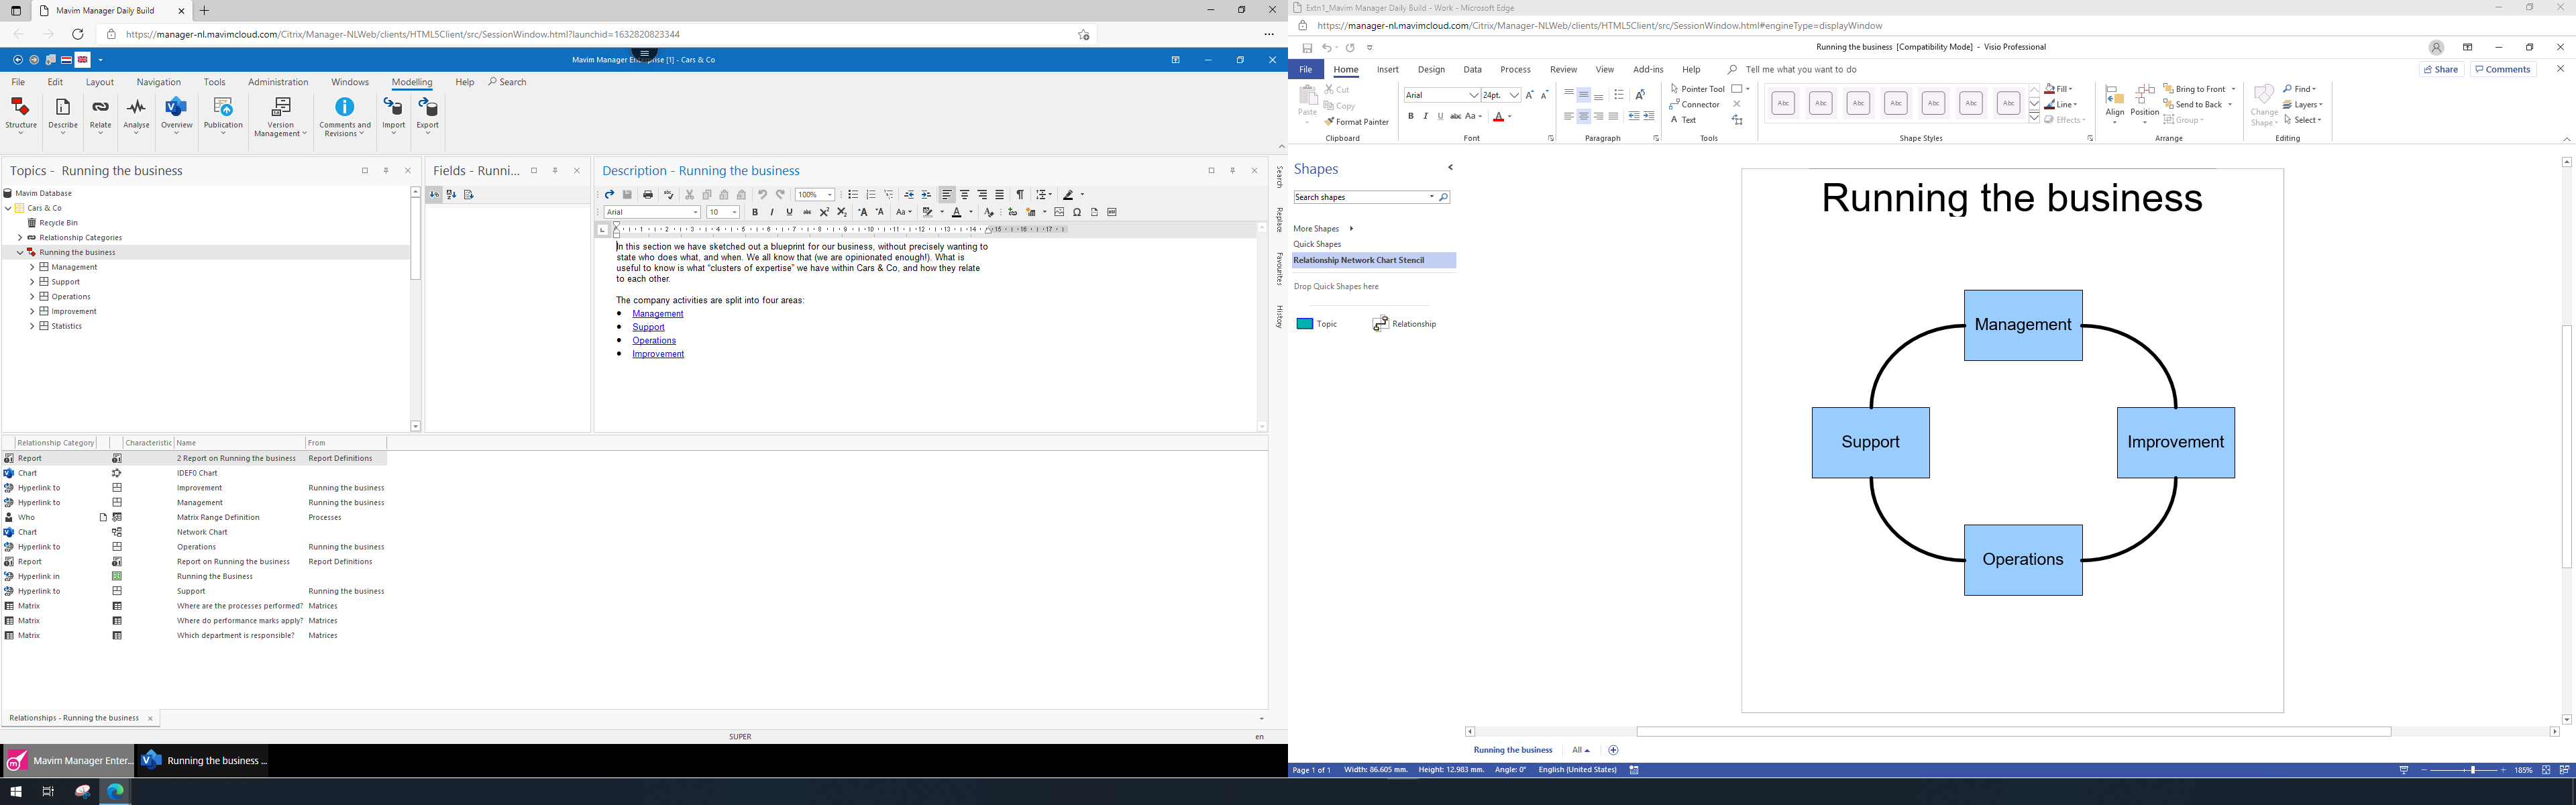
Task: Open More Shapes in Shapes pane
Action: pos(1322,229)
